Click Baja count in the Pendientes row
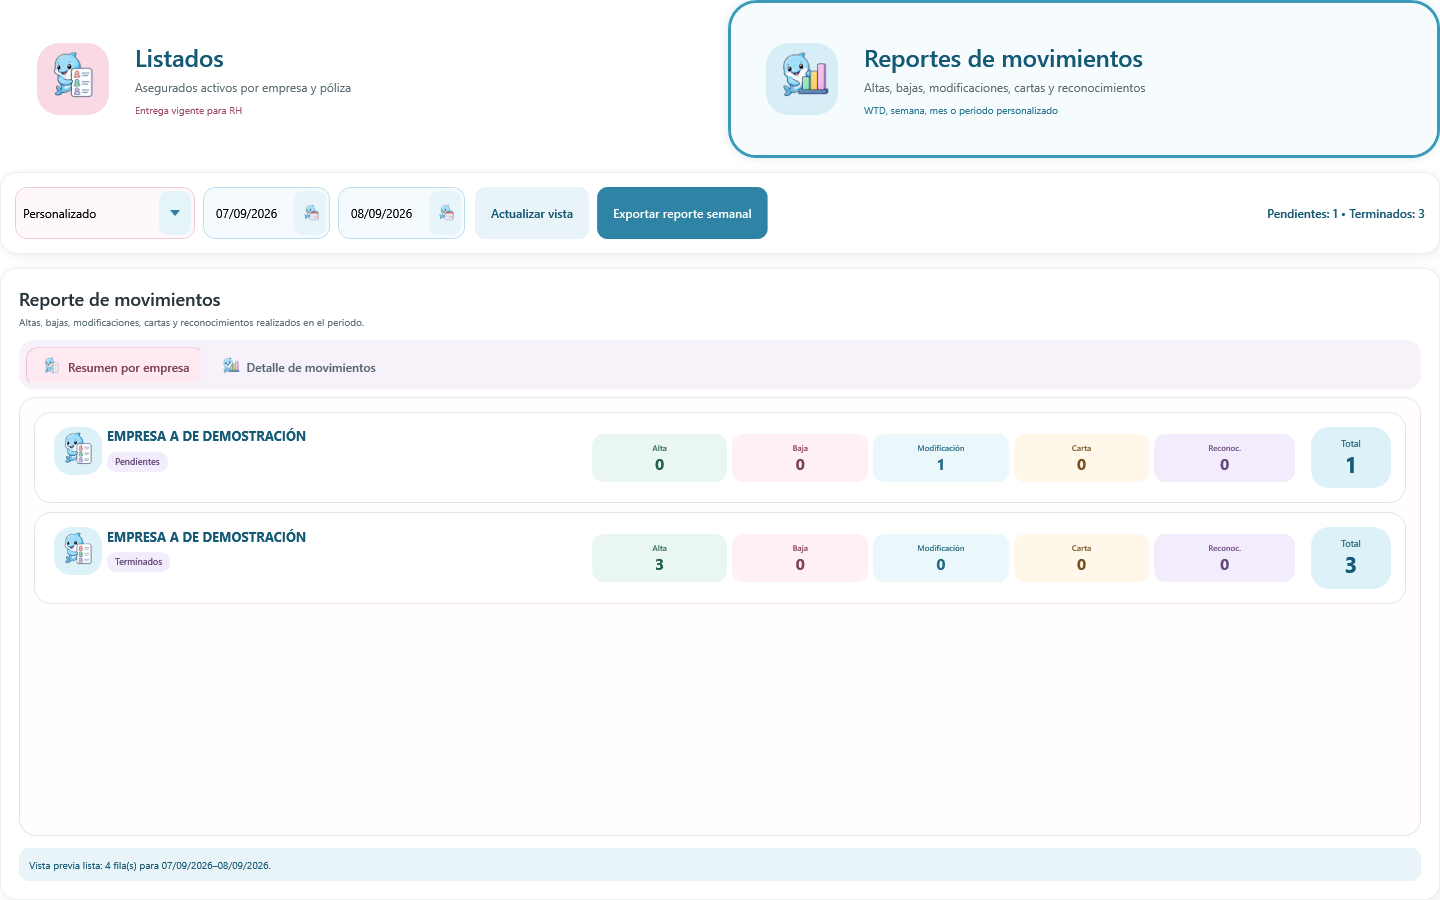 [800, 458]
